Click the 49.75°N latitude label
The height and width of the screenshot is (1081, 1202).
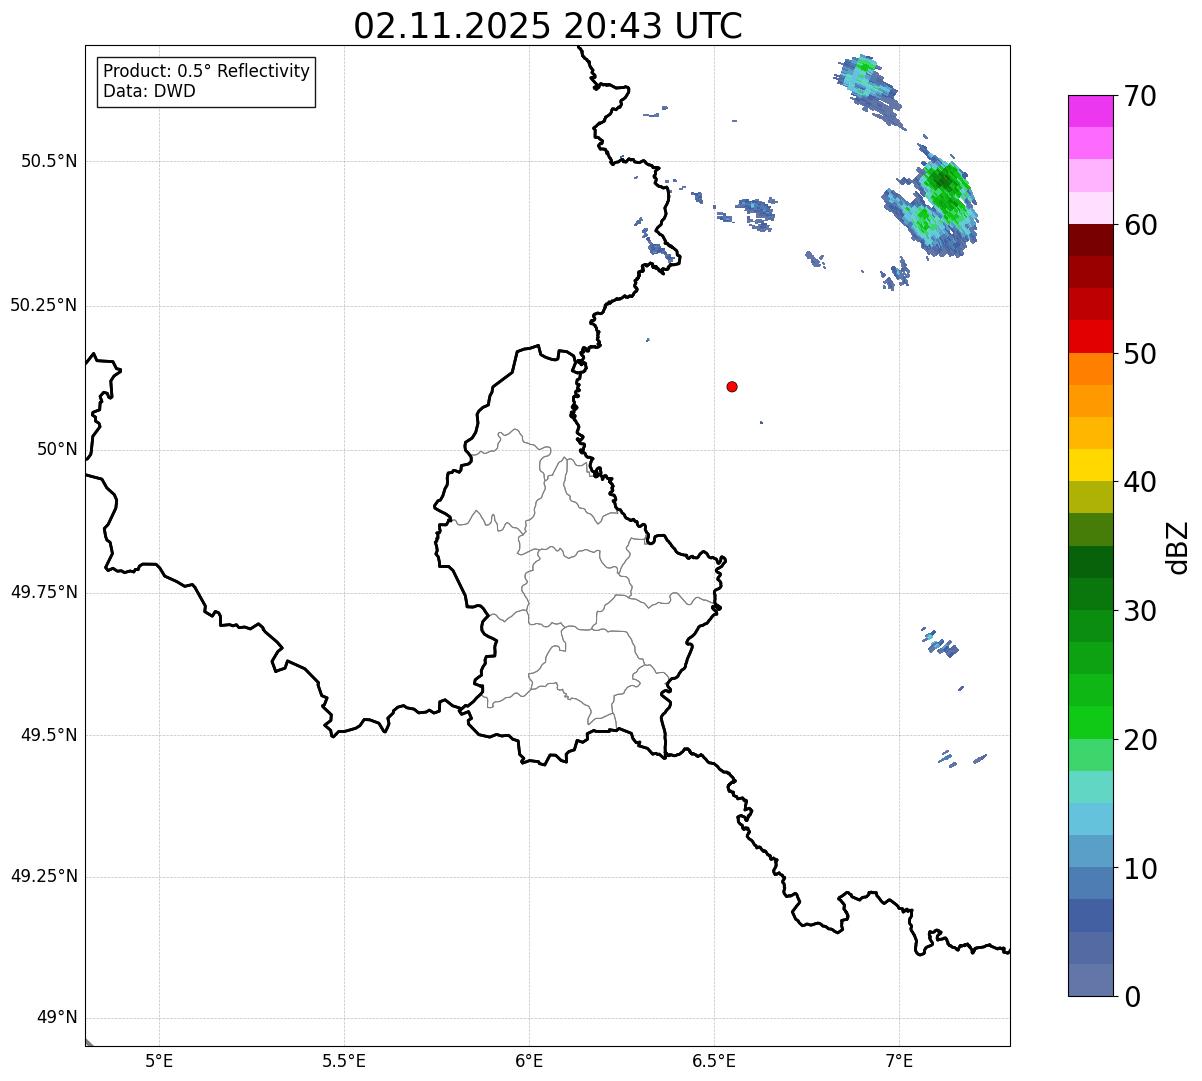pyautogui.click(x=43, y=592)
